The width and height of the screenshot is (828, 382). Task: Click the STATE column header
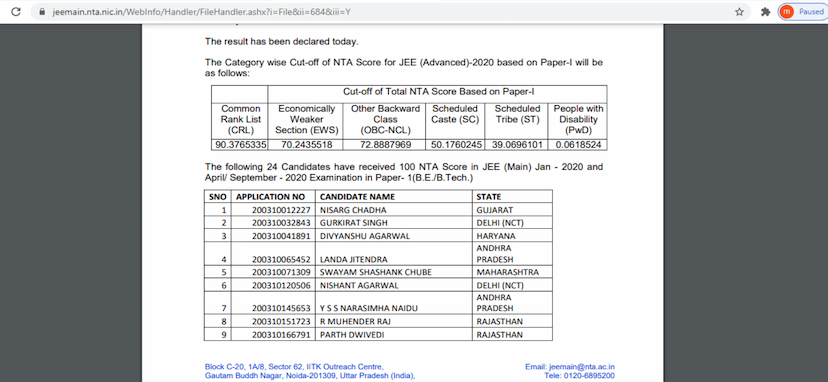pos(488,197)
